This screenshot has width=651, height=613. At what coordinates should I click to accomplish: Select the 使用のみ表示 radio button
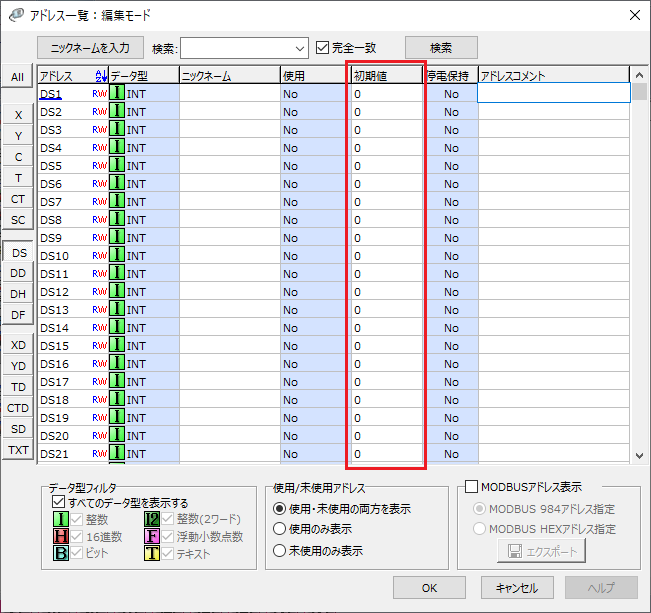point(280,529)
